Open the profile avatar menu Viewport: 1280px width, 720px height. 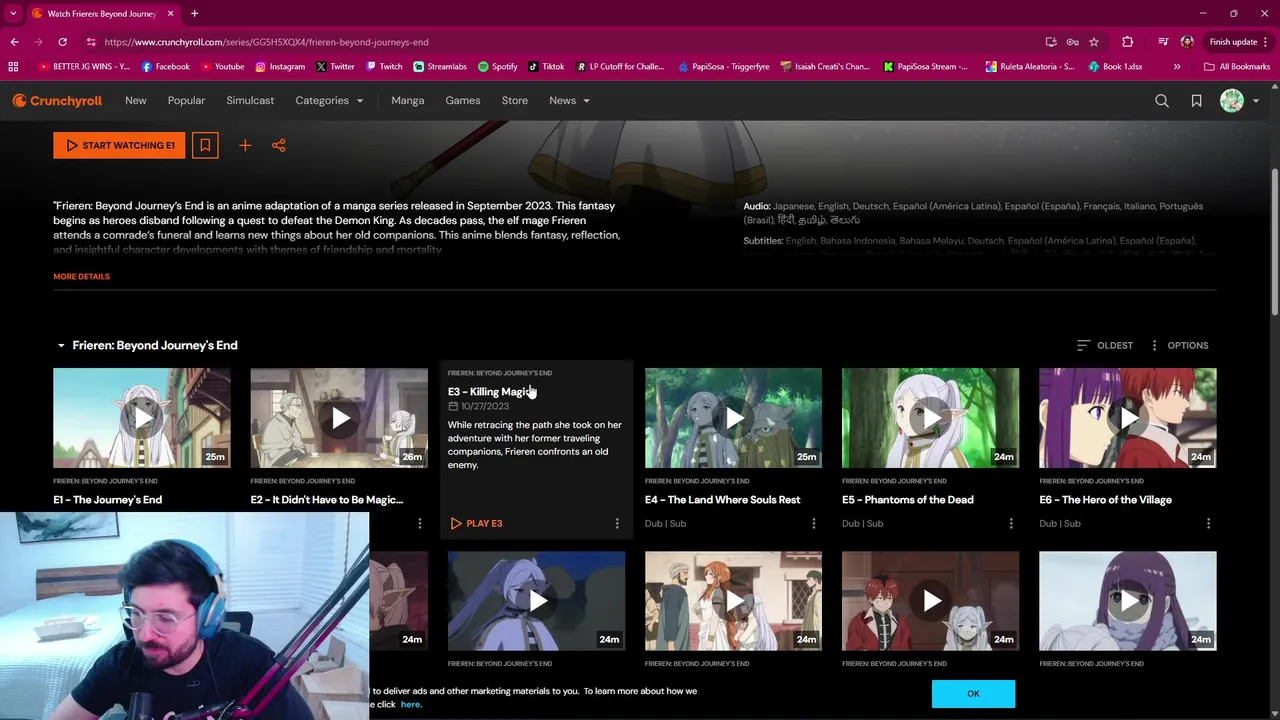[1232, 100]
